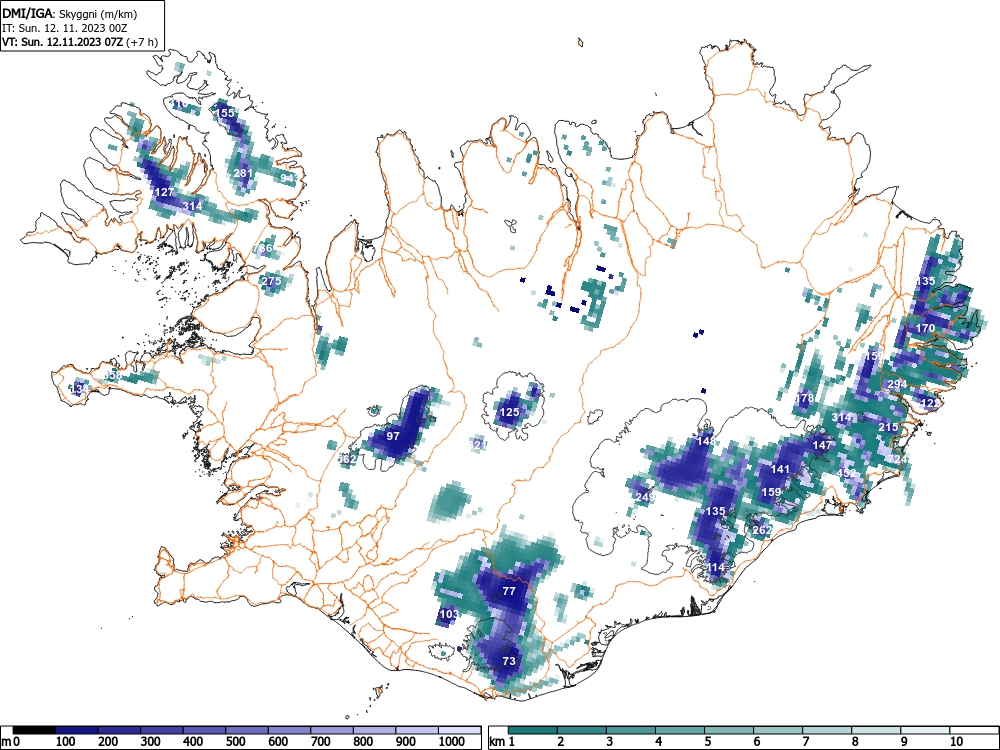Select the 103 value label
1000x750 pixels.
[449, 614]
